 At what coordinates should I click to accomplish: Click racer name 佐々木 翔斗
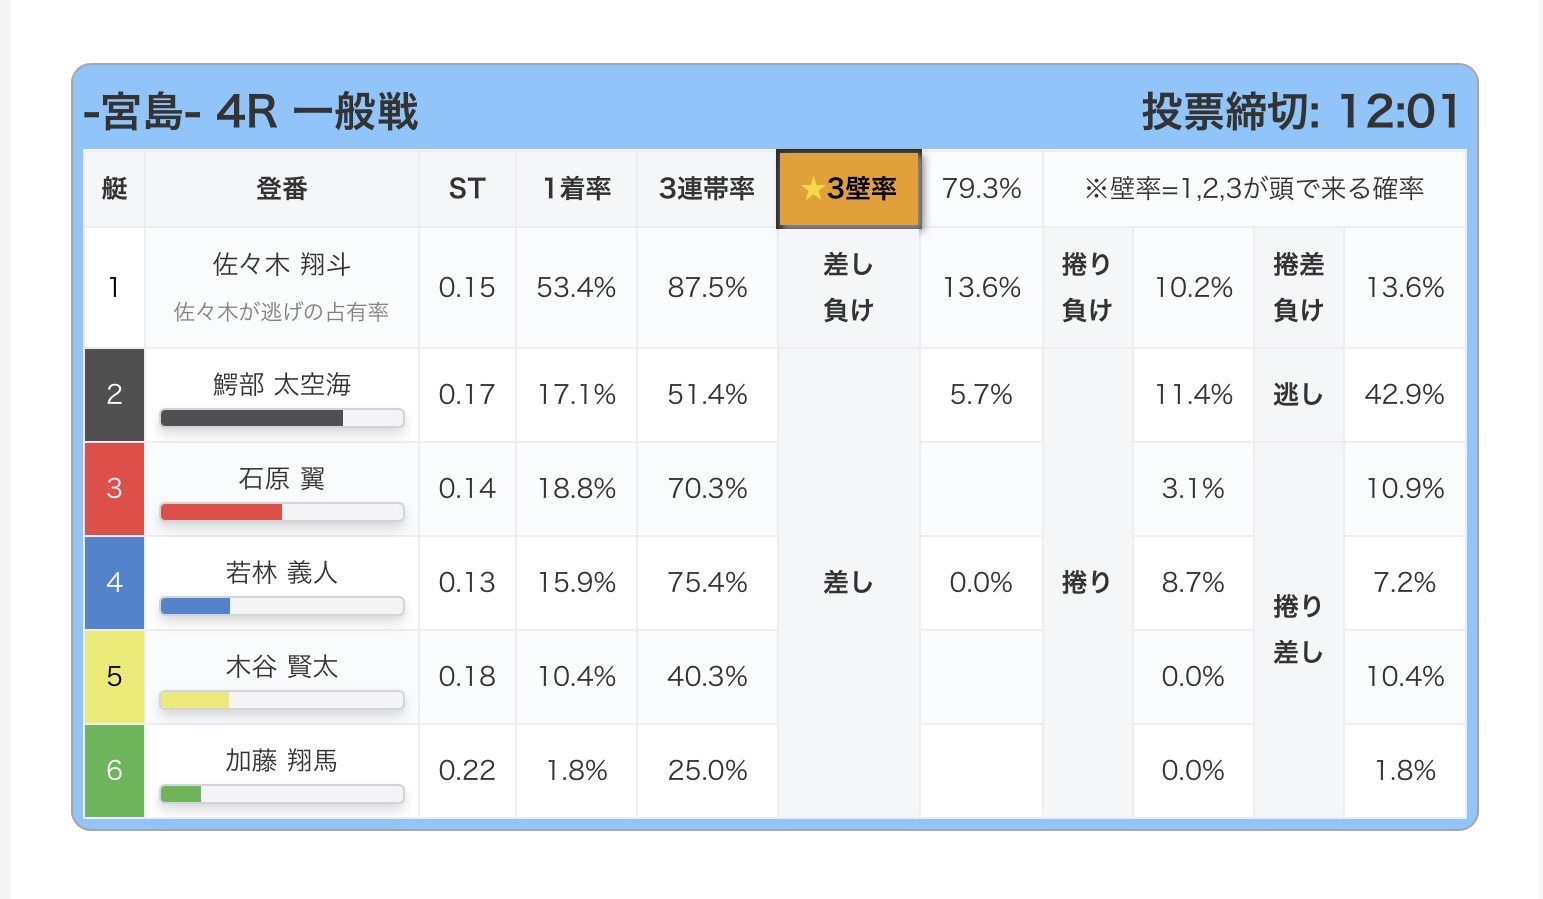coord(281,265)
